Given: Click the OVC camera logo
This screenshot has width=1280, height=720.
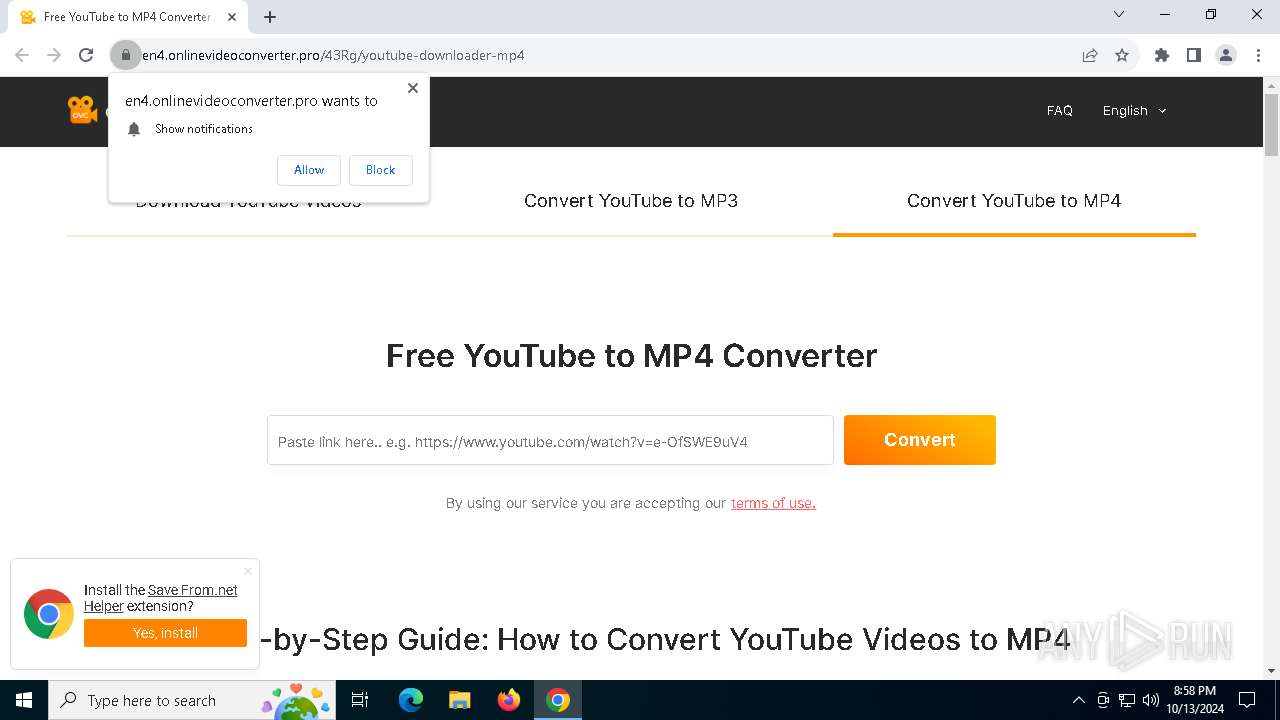Looking at the screenshot, I should point(82,110).
